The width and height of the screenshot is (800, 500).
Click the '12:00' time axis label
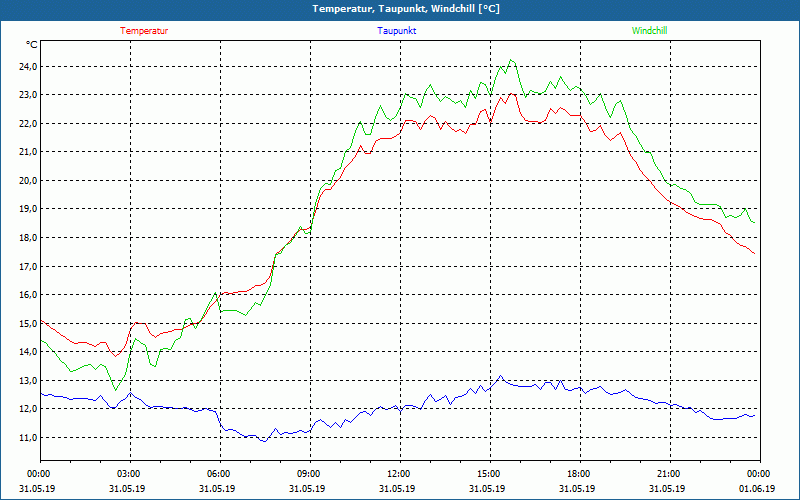point(397,474)
